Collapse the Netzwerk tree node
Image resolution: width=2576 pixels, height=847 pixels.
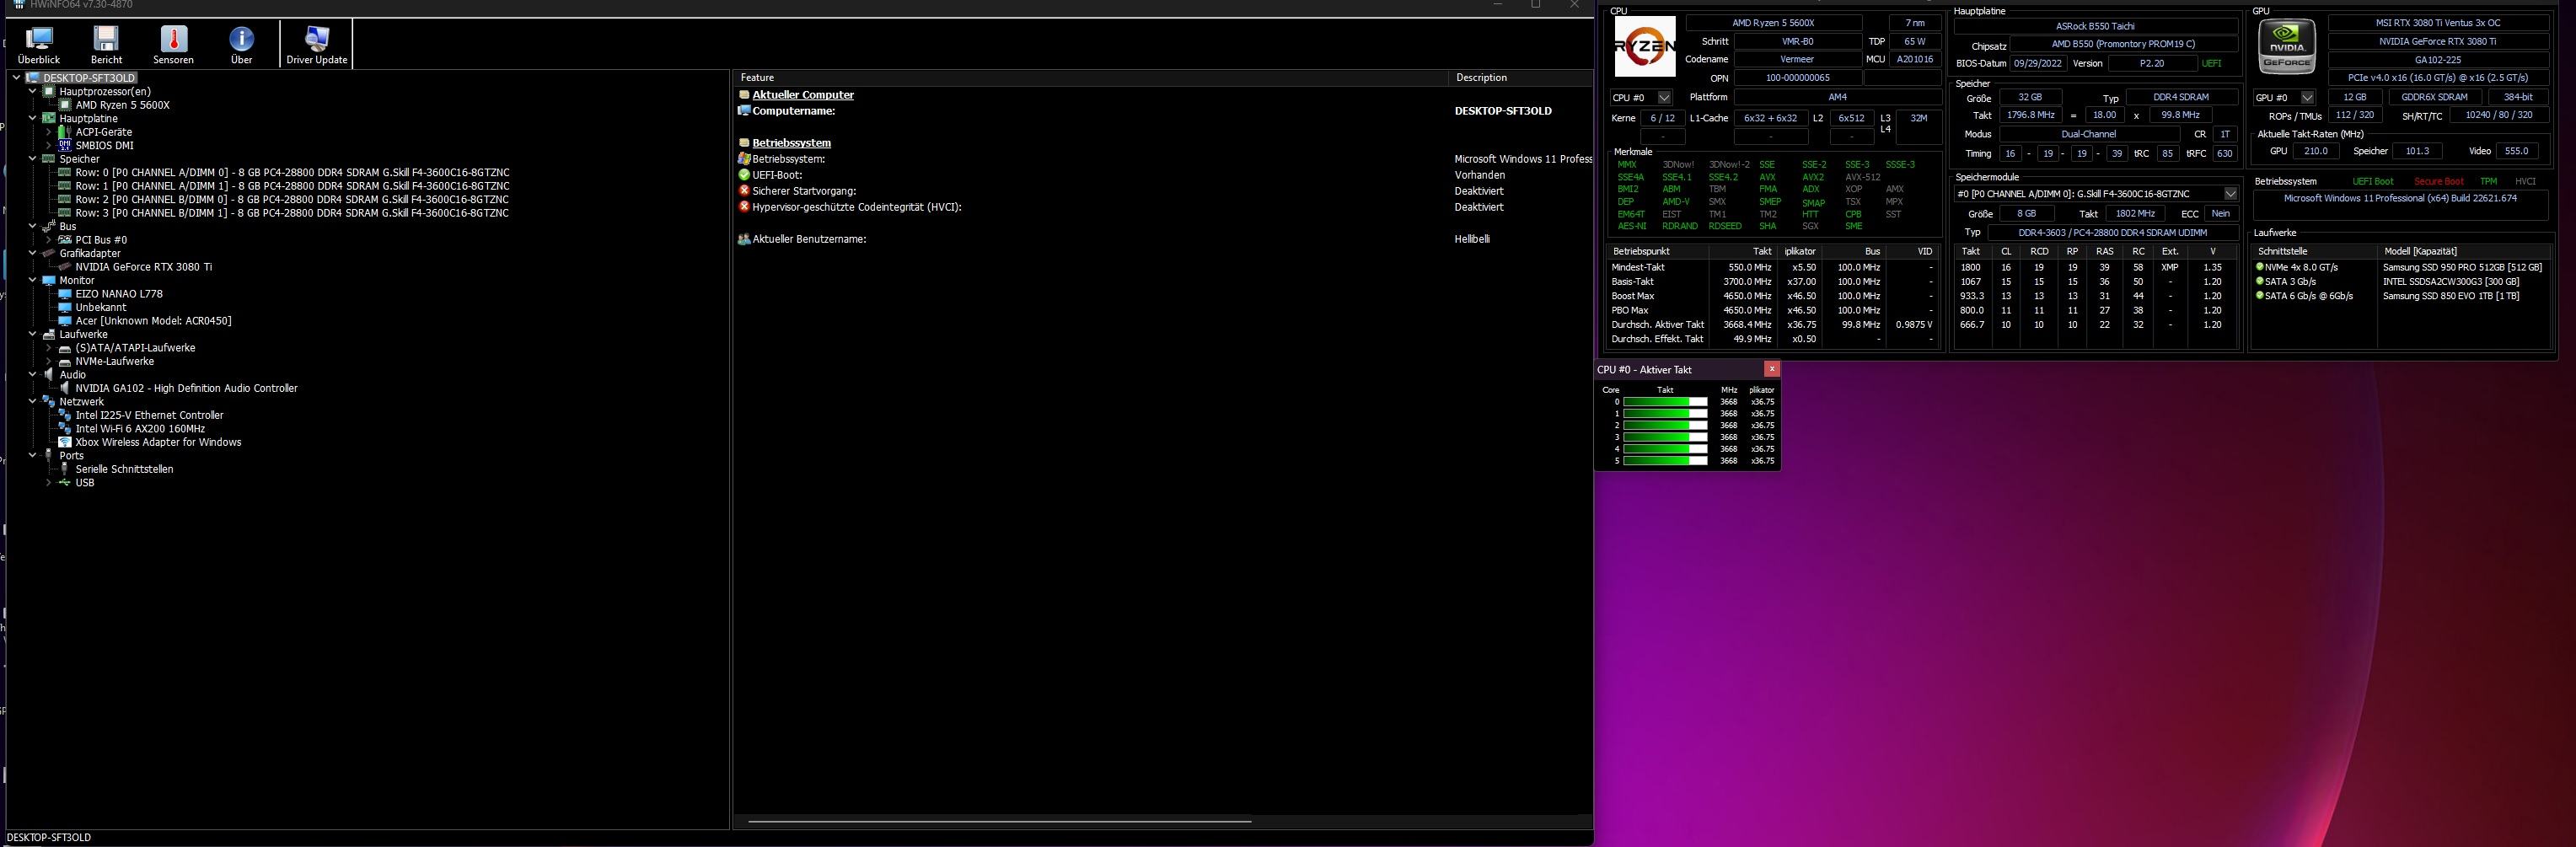coord(33,402)
